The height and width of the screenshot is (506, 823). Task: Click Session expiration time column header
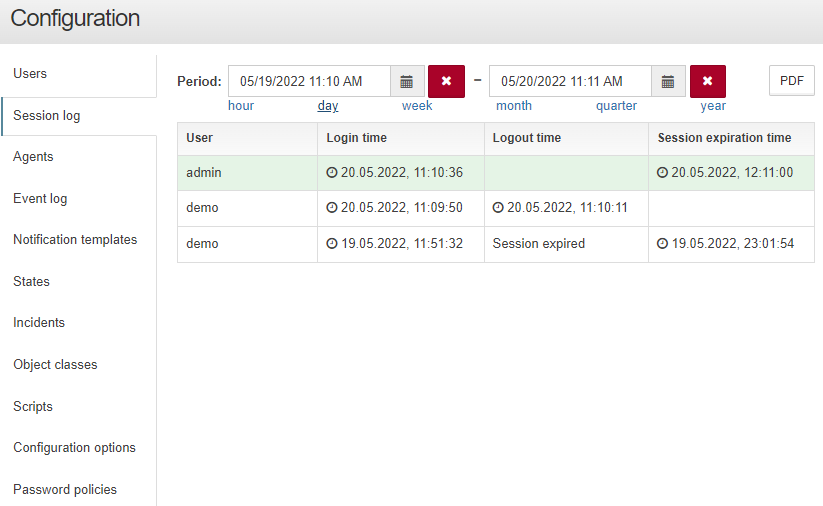point(732,138)
